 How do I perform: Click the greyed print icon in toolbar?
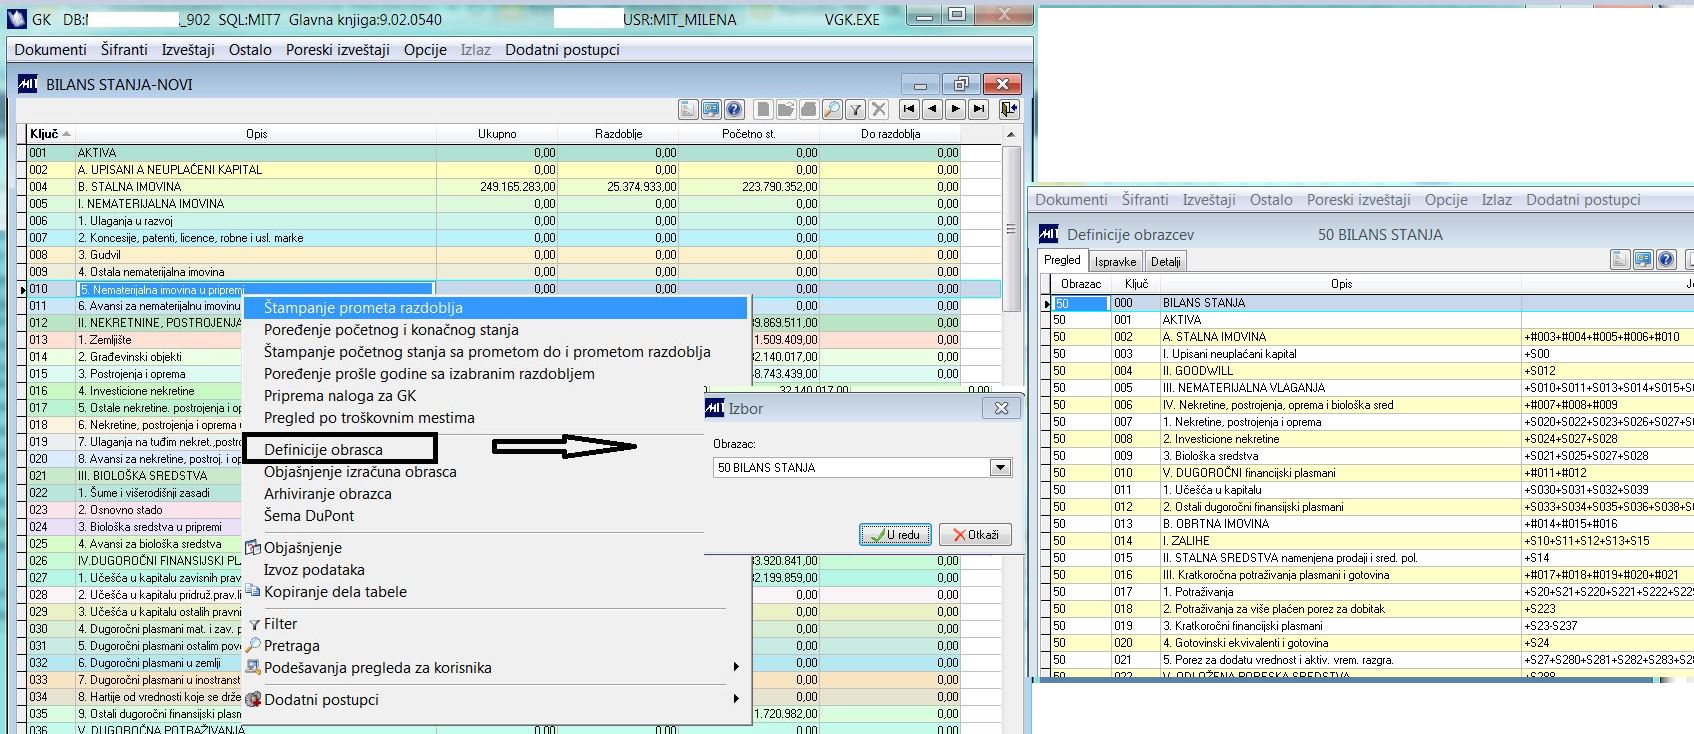pos(809,109)
